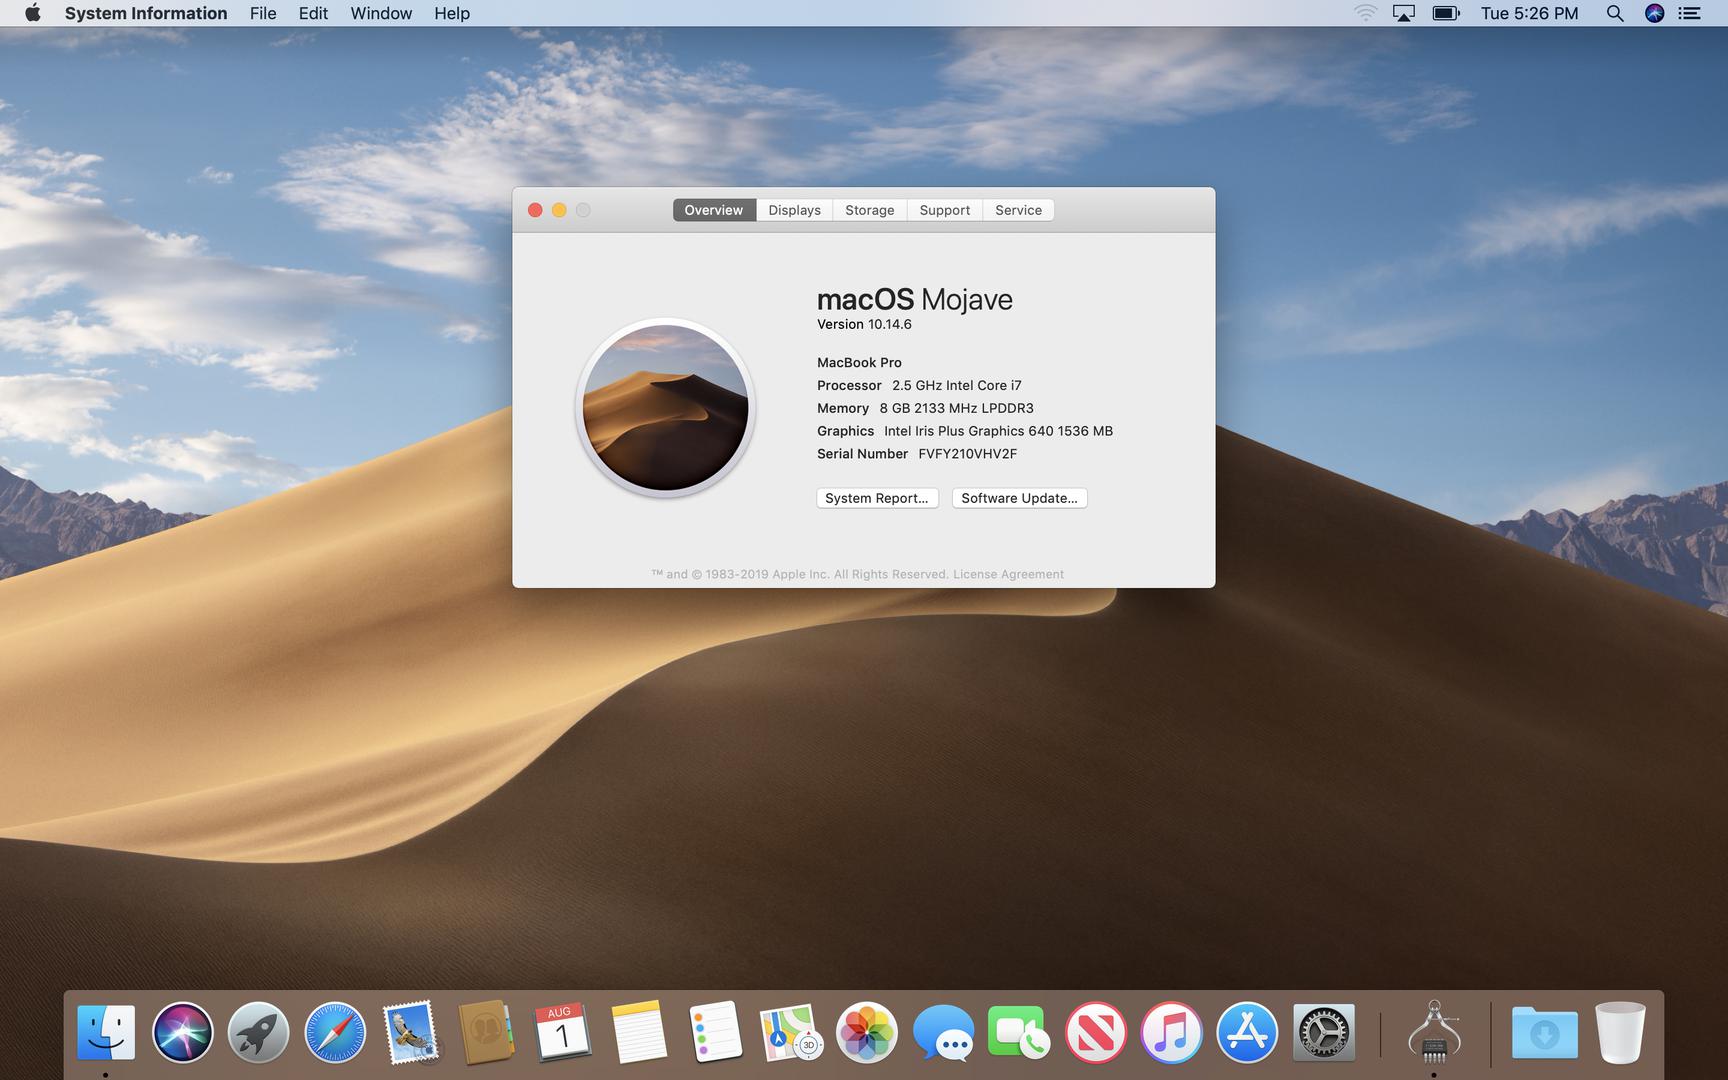Click the clock showing Tue 5:26 PM

1529,13
